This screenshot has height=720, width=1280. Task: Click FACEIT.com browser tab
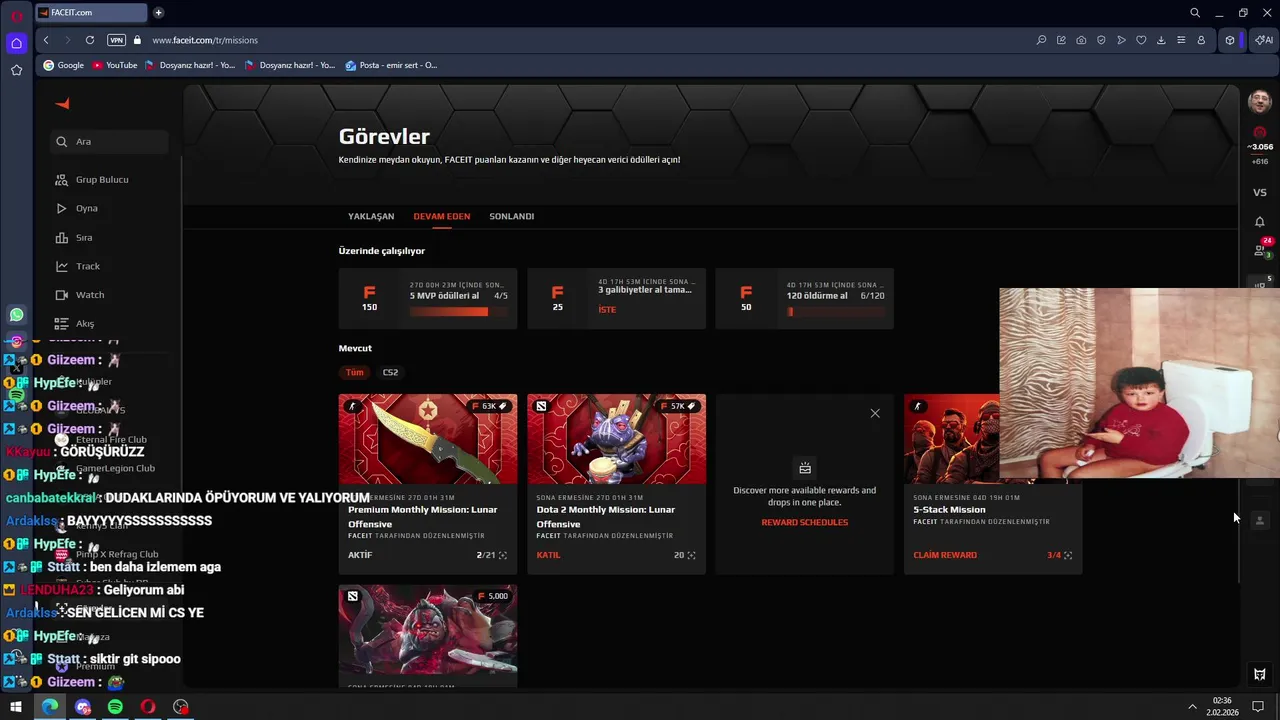tap(90, 13)
